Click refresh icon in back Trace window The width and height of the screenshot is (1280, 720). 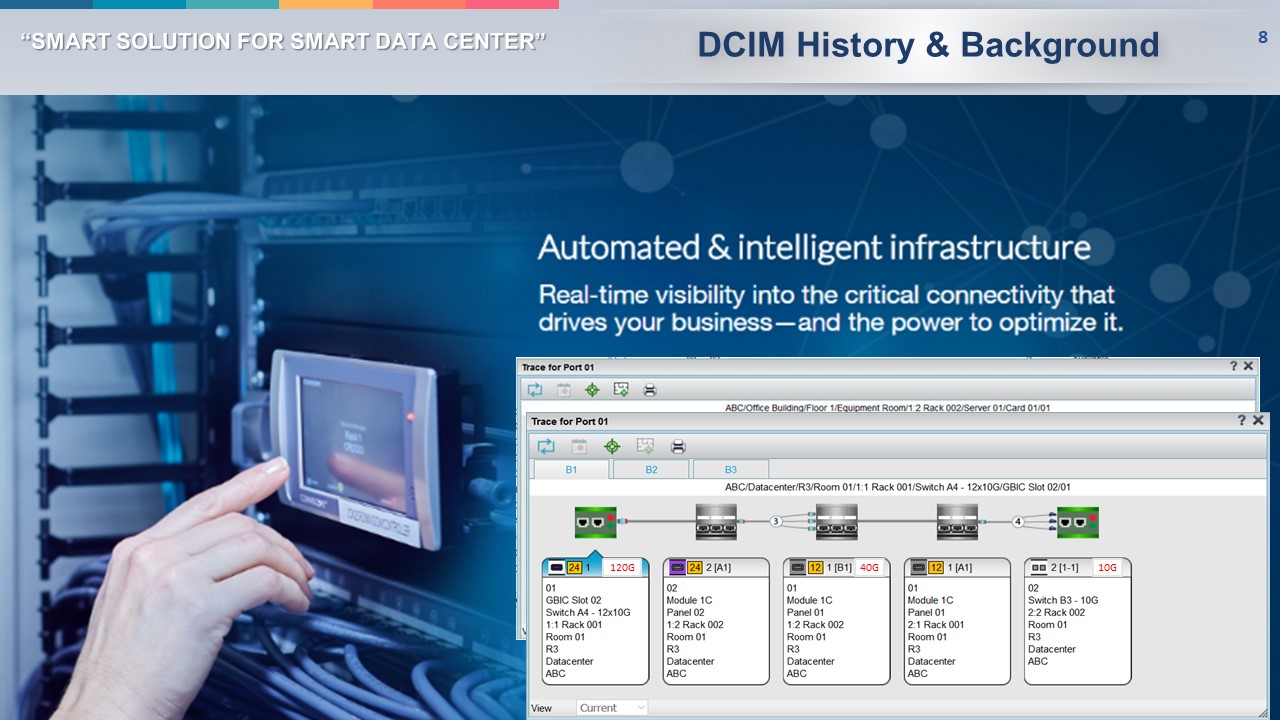(535, 390)
